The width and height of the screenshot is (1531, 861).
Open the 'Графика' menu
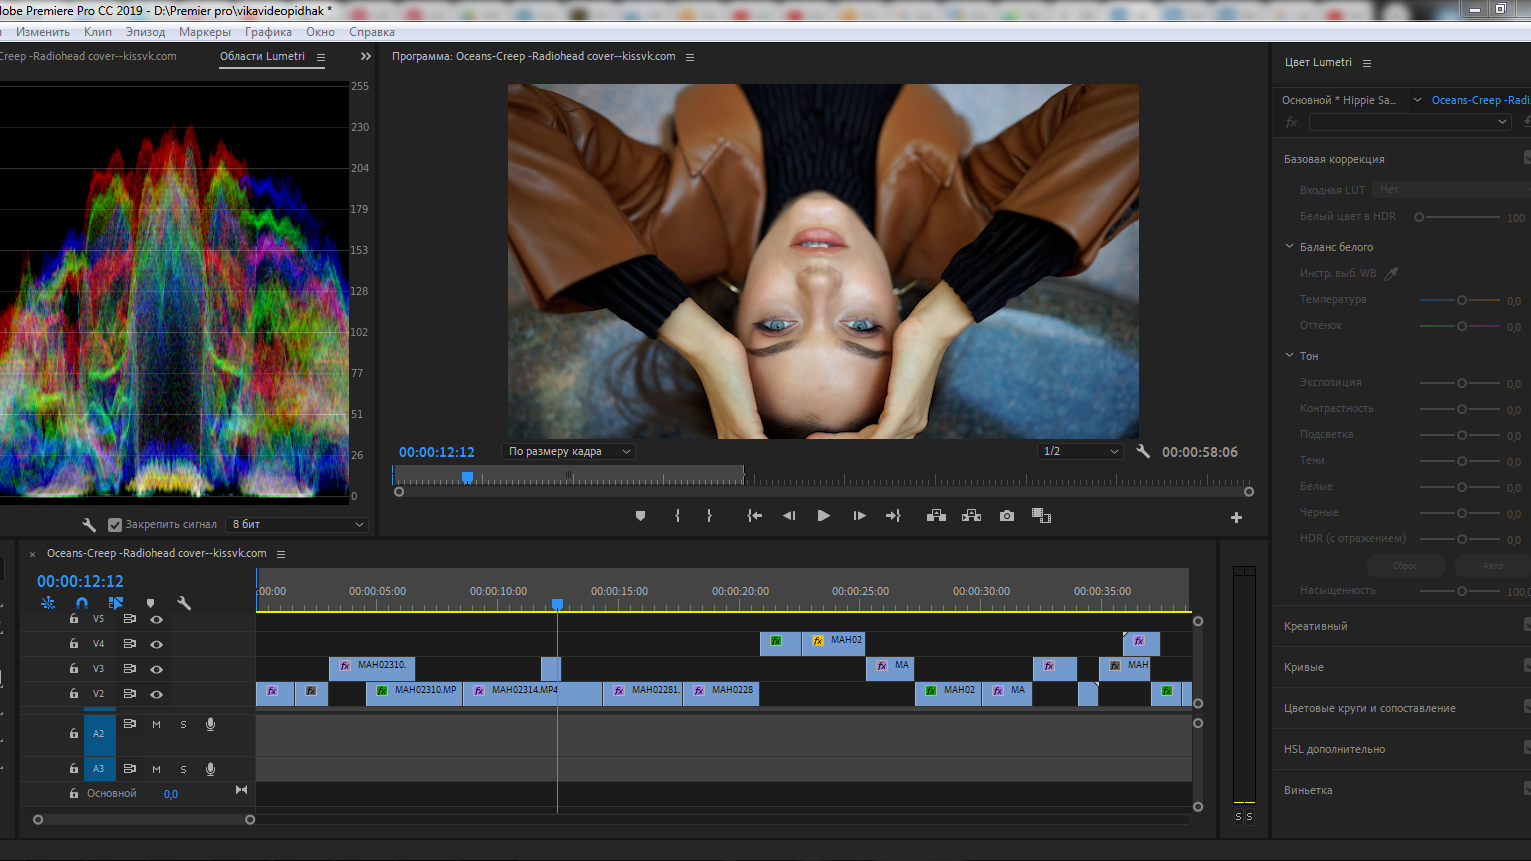(268, 32)
